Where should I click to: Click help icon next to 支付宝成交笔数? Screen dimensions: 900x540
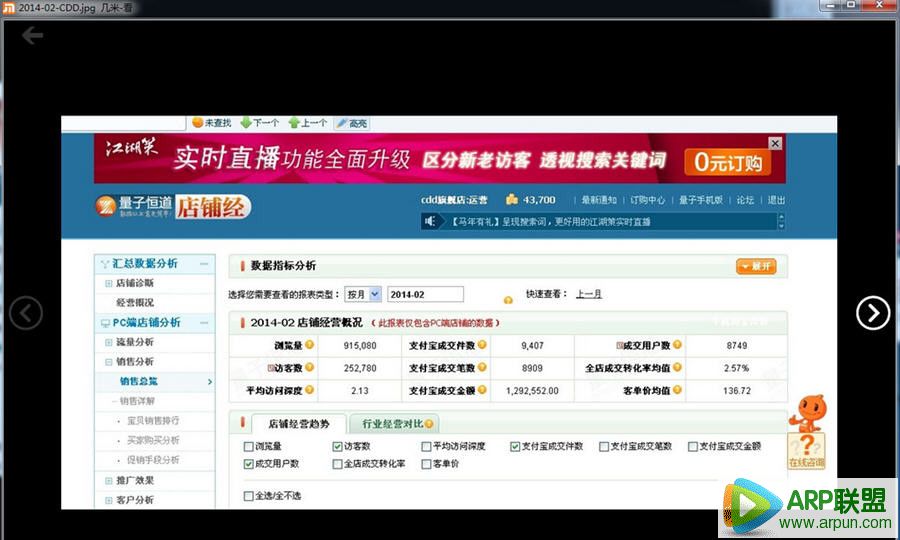[x=482, y=367]
